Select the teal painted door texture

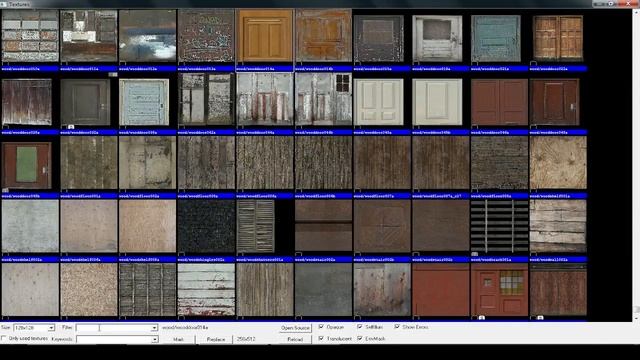point(496,38)
